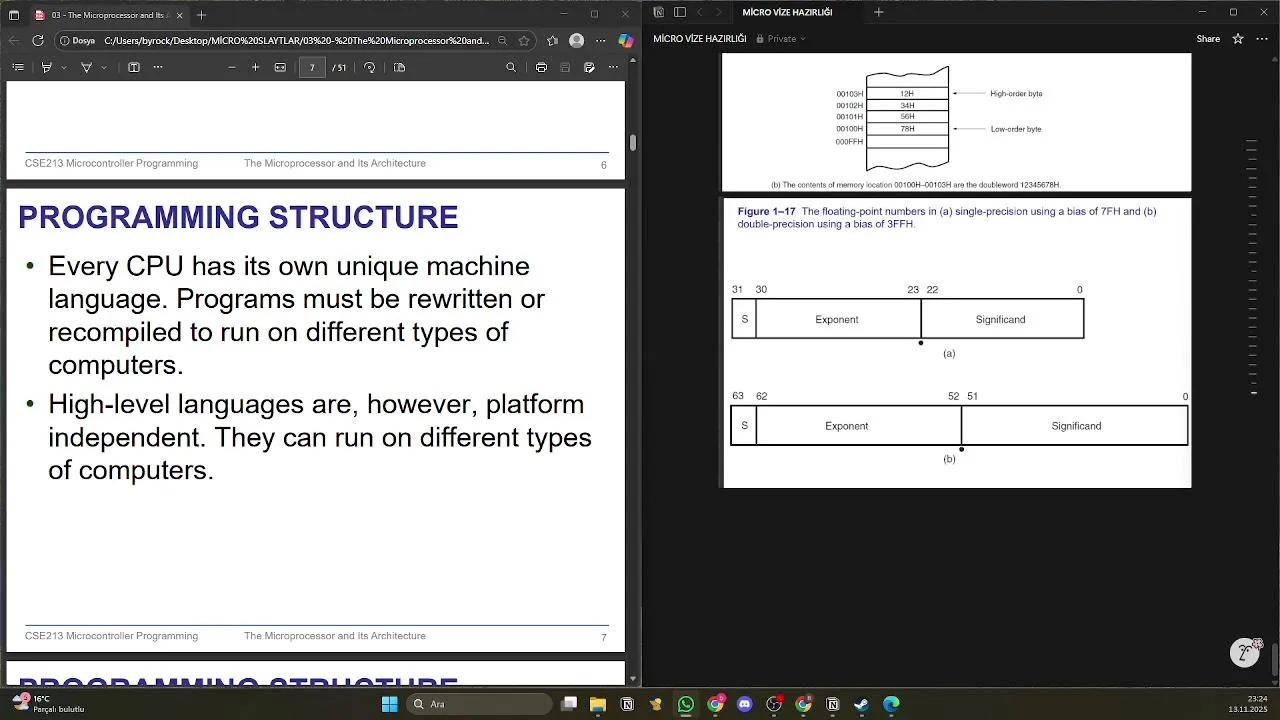
Task: Click the taskbar search box 'Ara'
Action: pos(480,704)
